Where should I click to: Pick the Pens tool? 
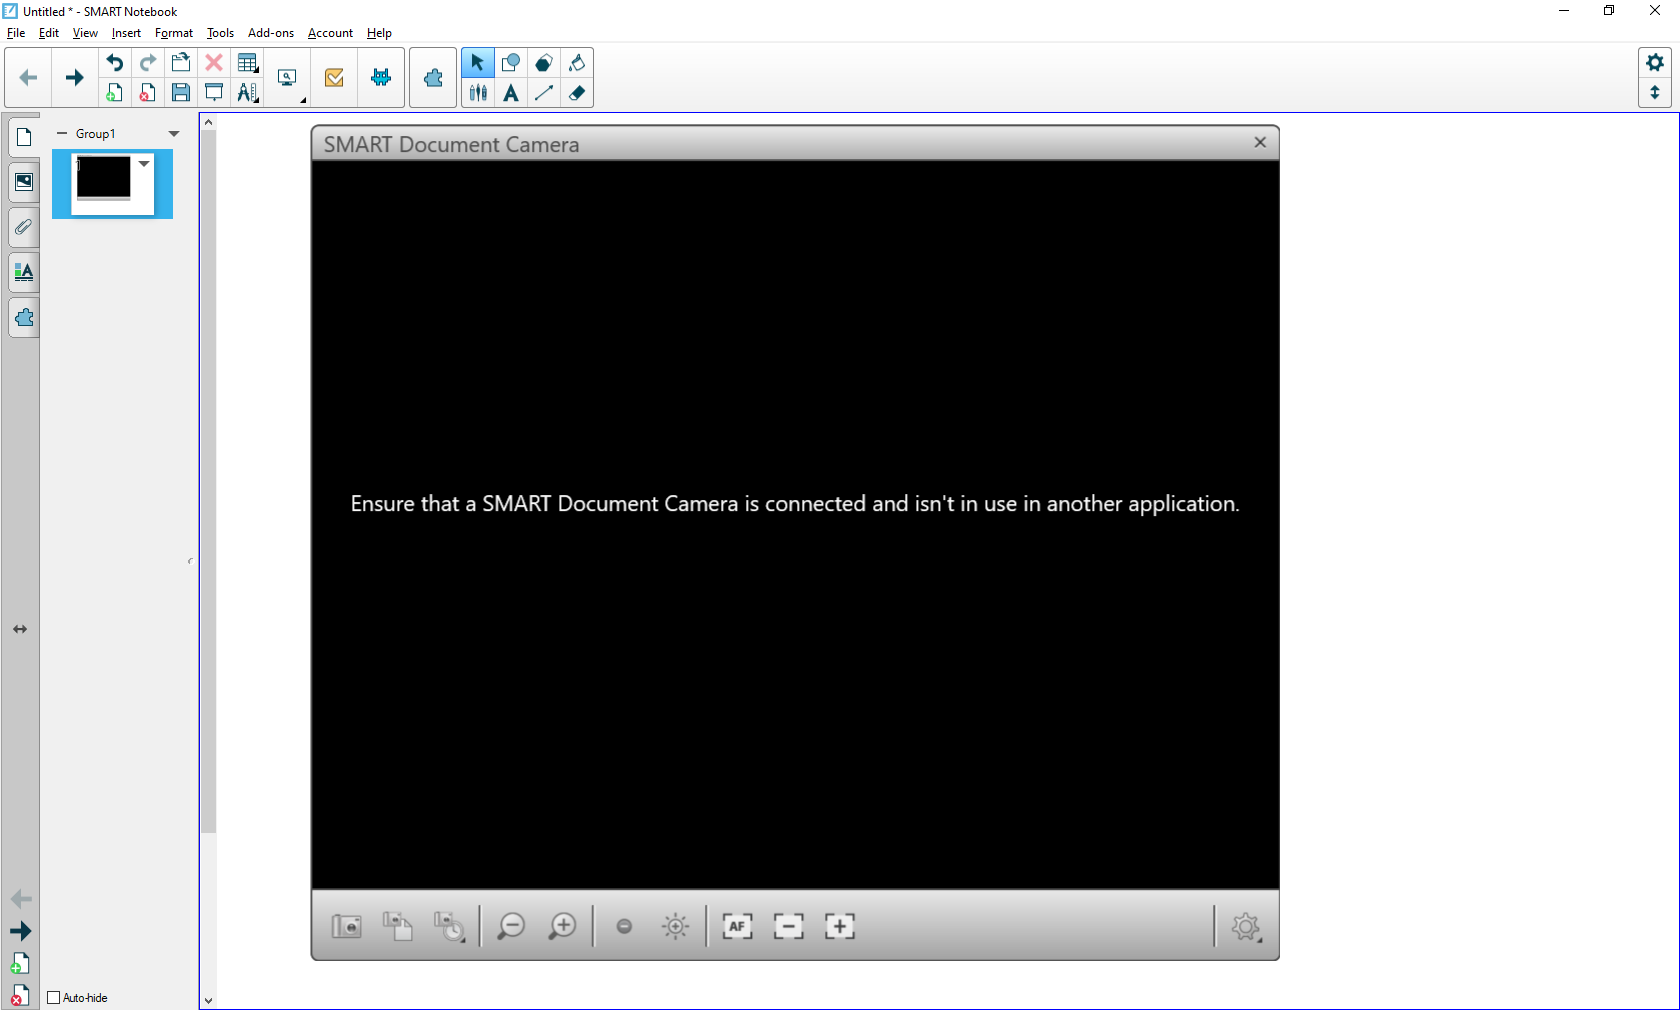coord(478,93)
